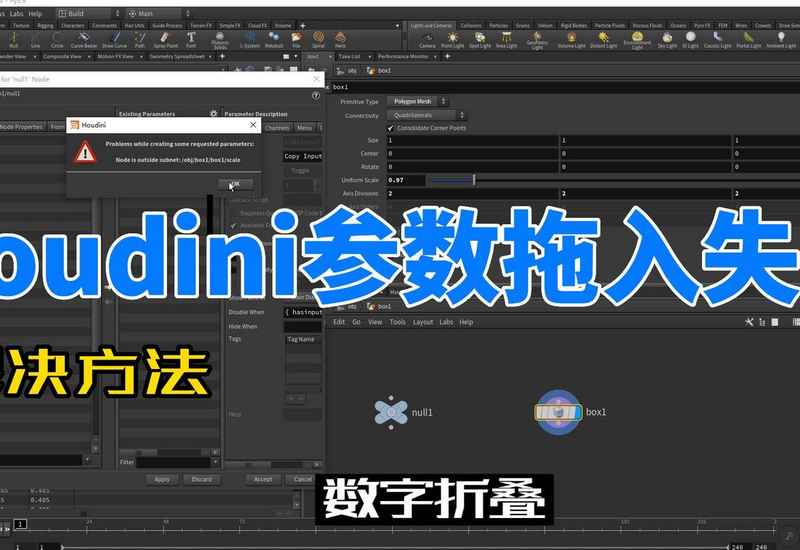Open the Build desktop dropdown
The image size is (800, 550).
point(100,14)
